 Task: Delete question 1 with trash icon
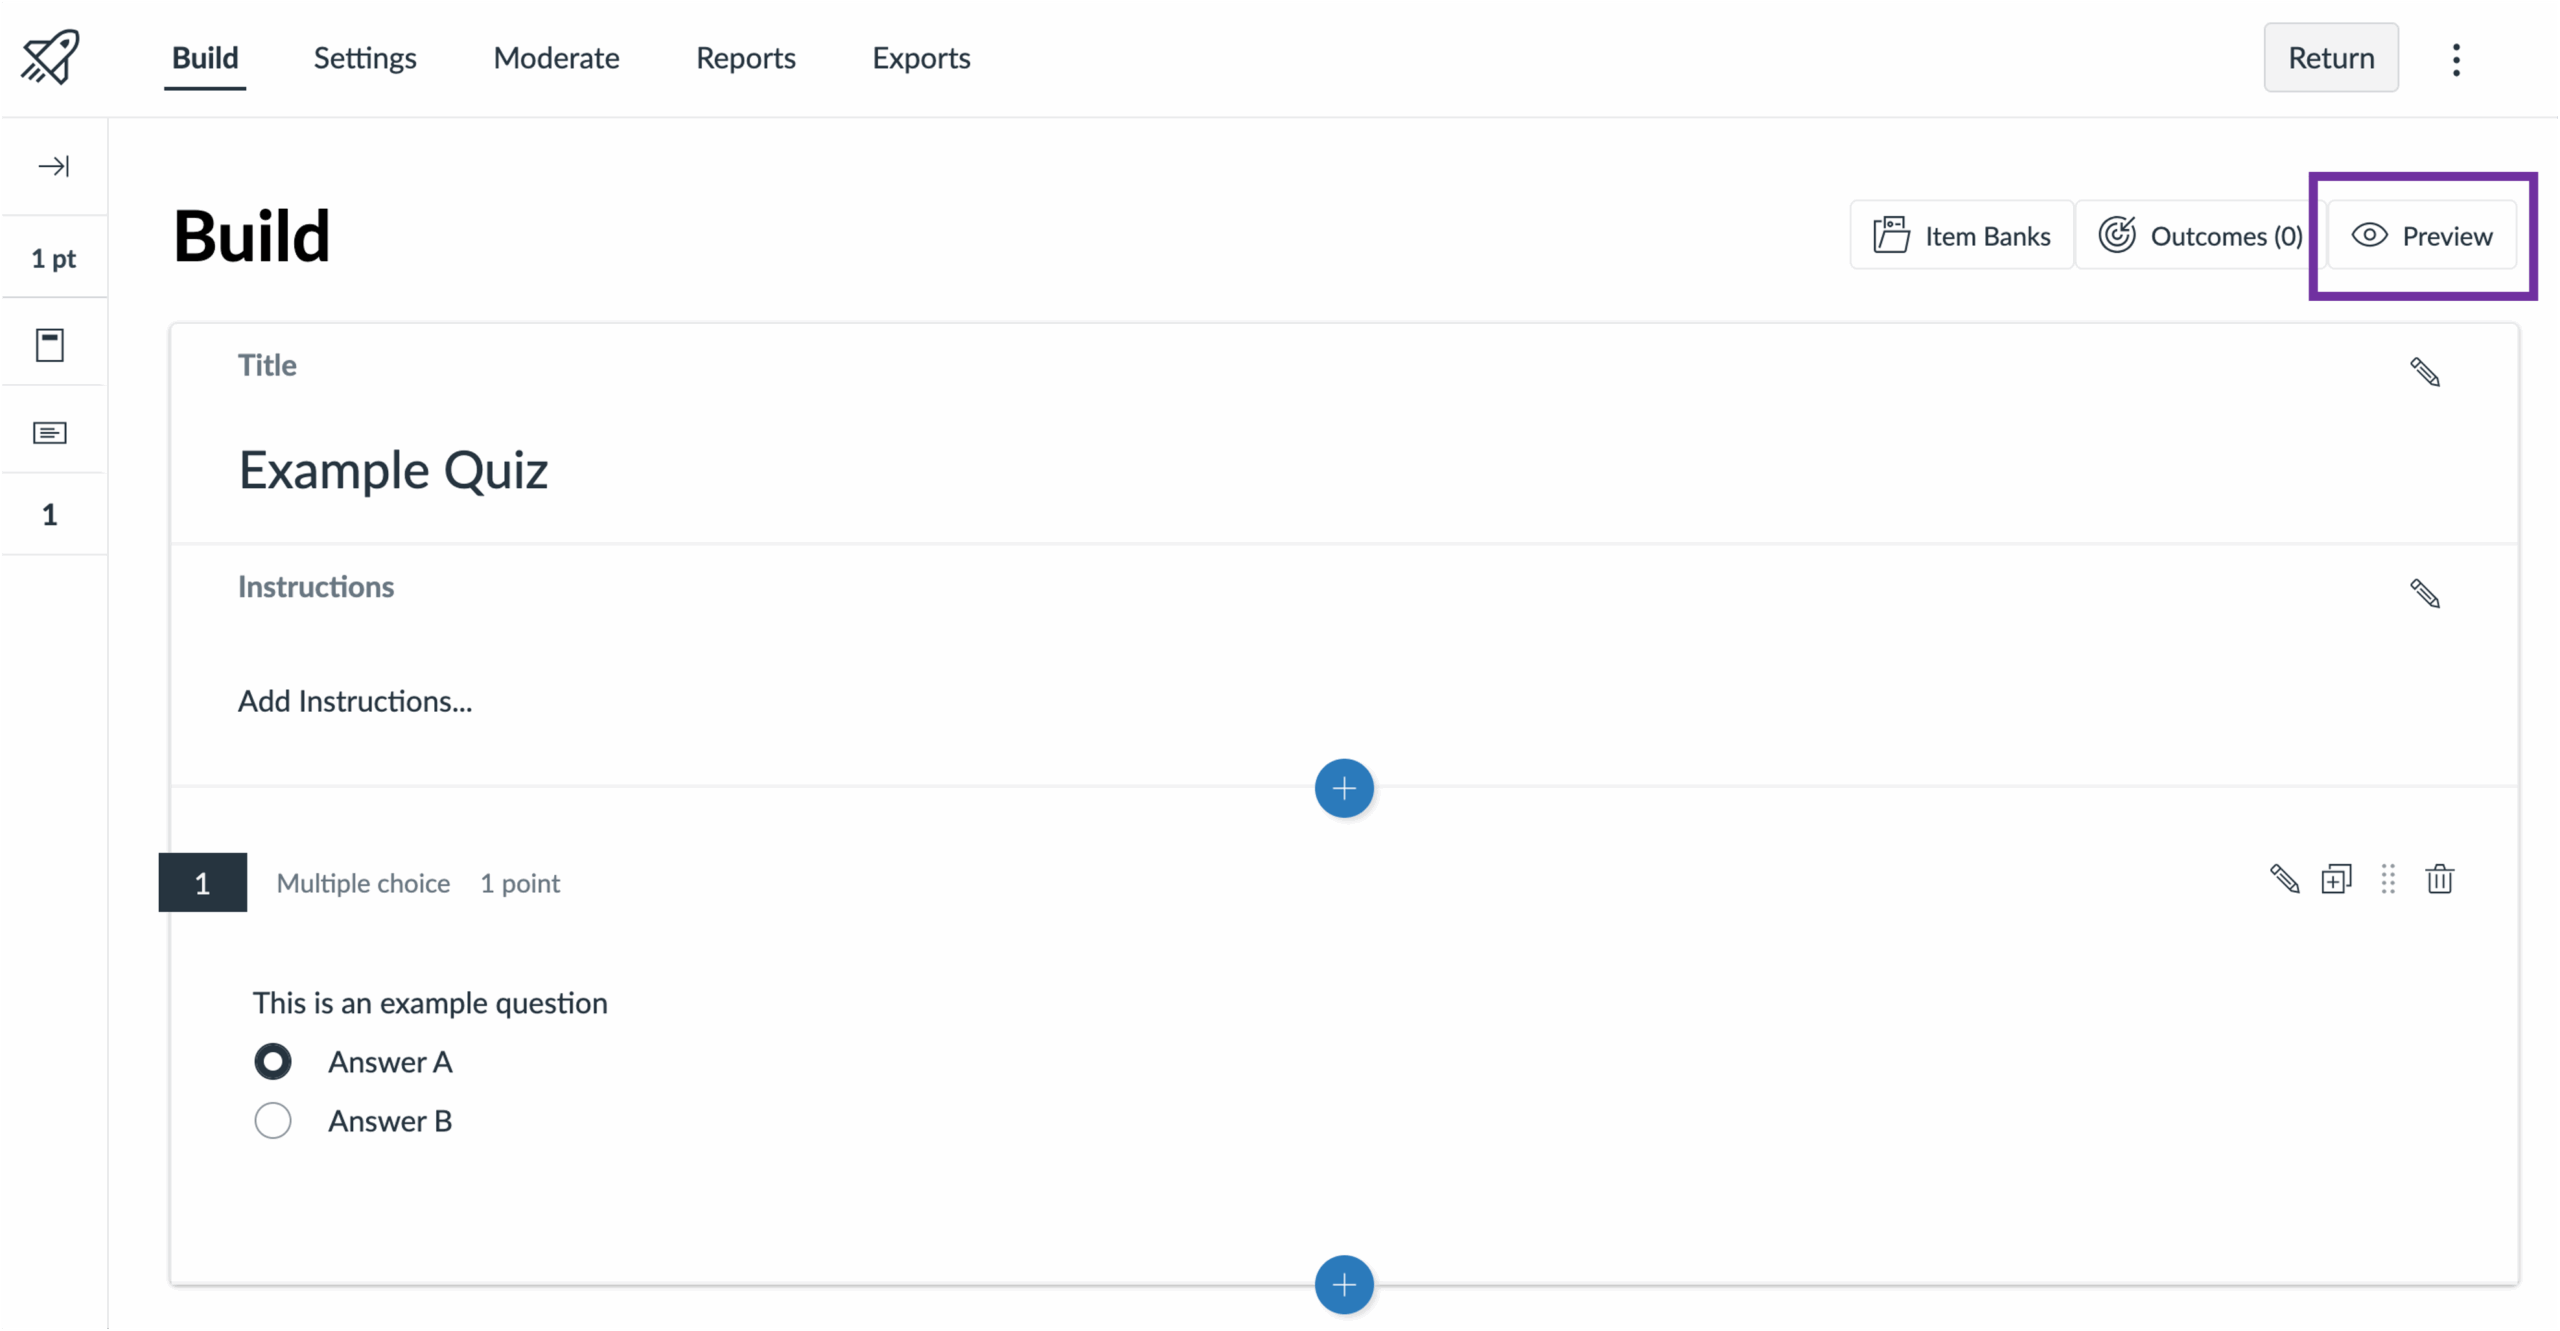(x=2440, y=880)
